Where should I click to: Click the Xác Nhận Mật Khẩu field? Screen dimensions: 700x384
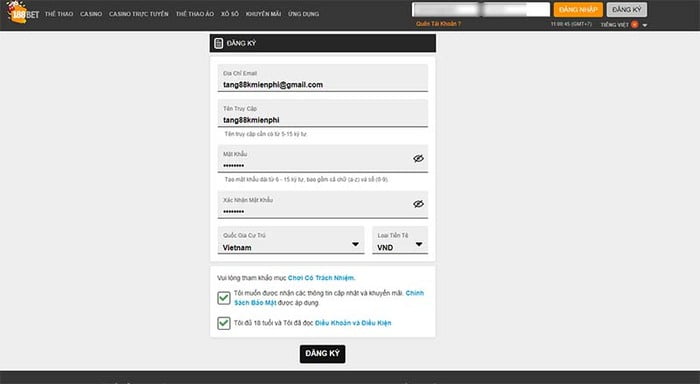[x=323, y=205]
